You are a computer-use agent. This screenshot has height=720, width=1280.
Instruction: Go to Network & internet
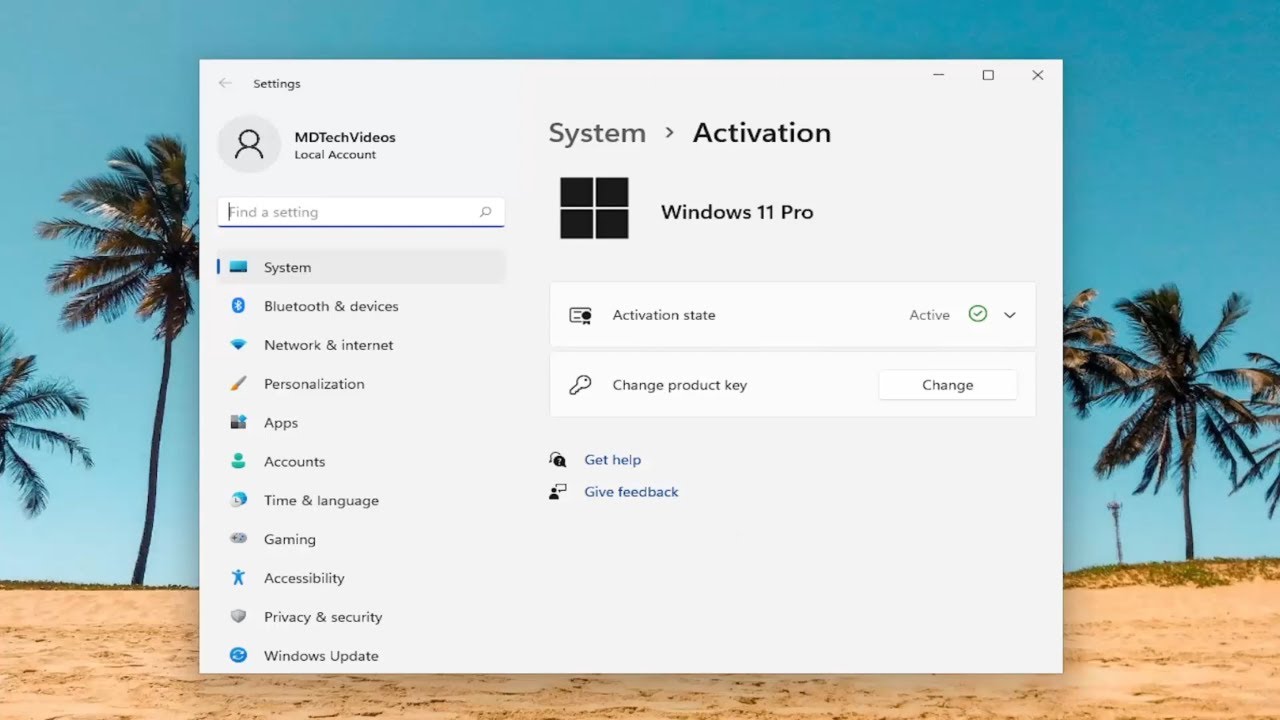click(x=361, y=345)
